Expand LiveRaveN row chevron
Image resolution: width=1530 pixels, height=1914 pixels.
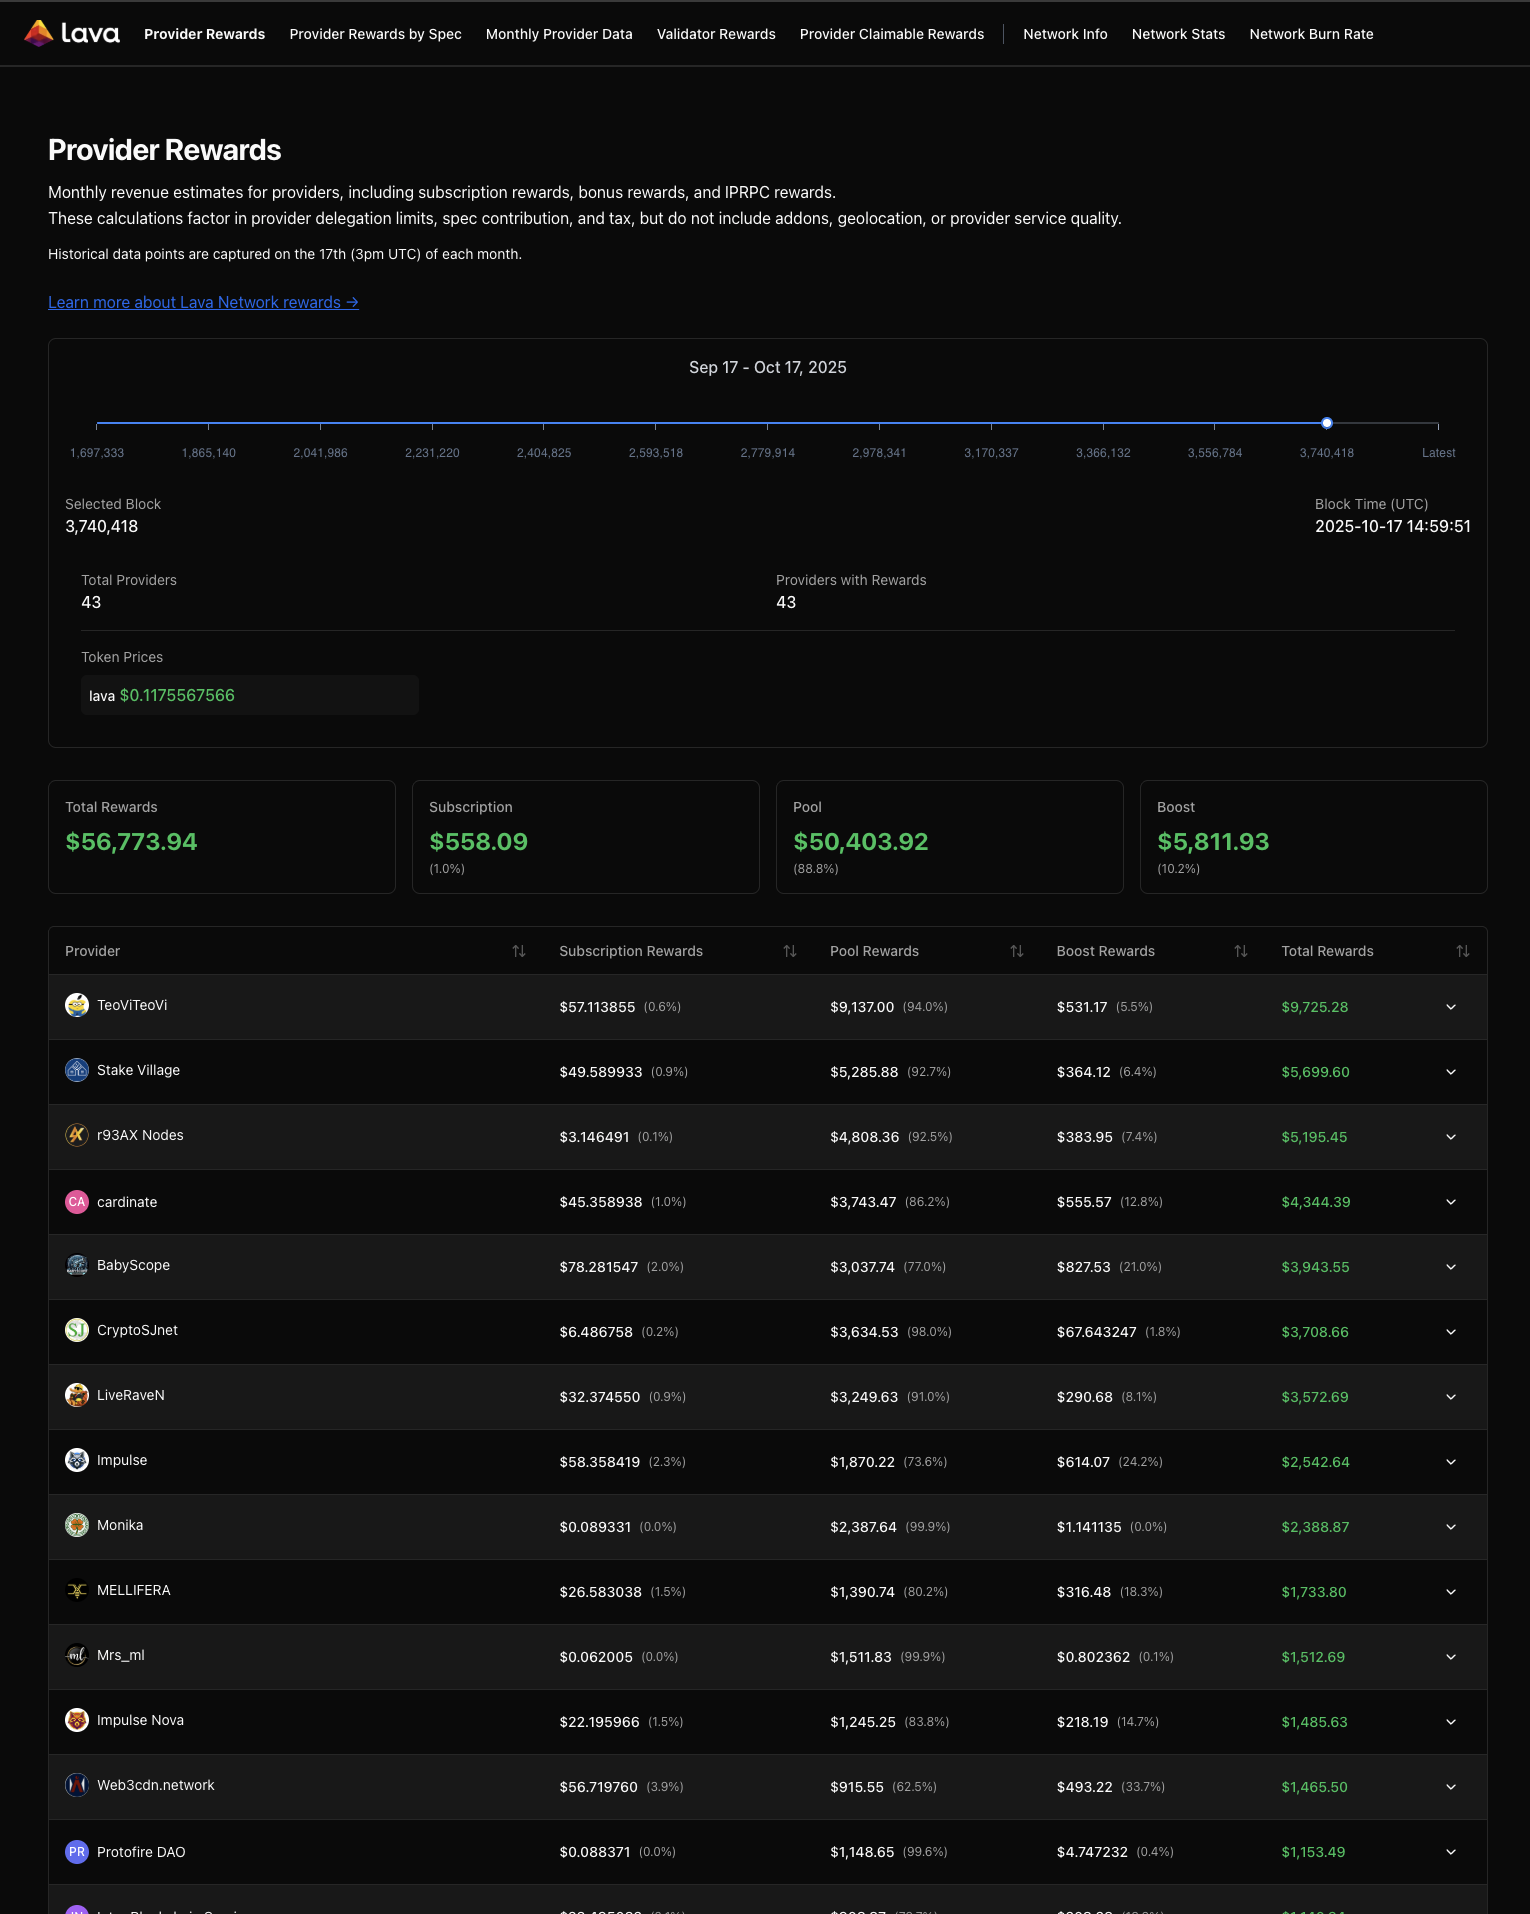coord(1451,1397)
